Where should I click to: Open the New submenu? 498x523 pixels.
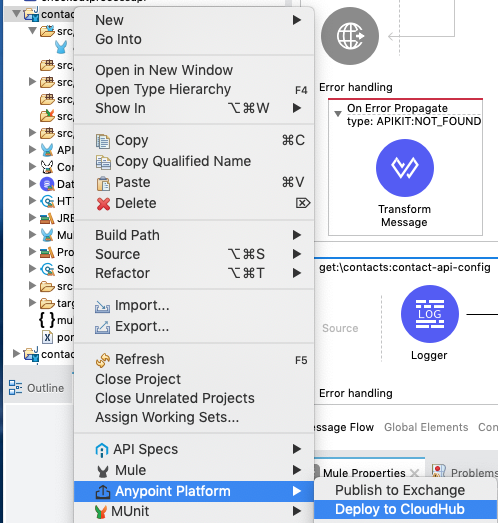click(x=193, y=20)
